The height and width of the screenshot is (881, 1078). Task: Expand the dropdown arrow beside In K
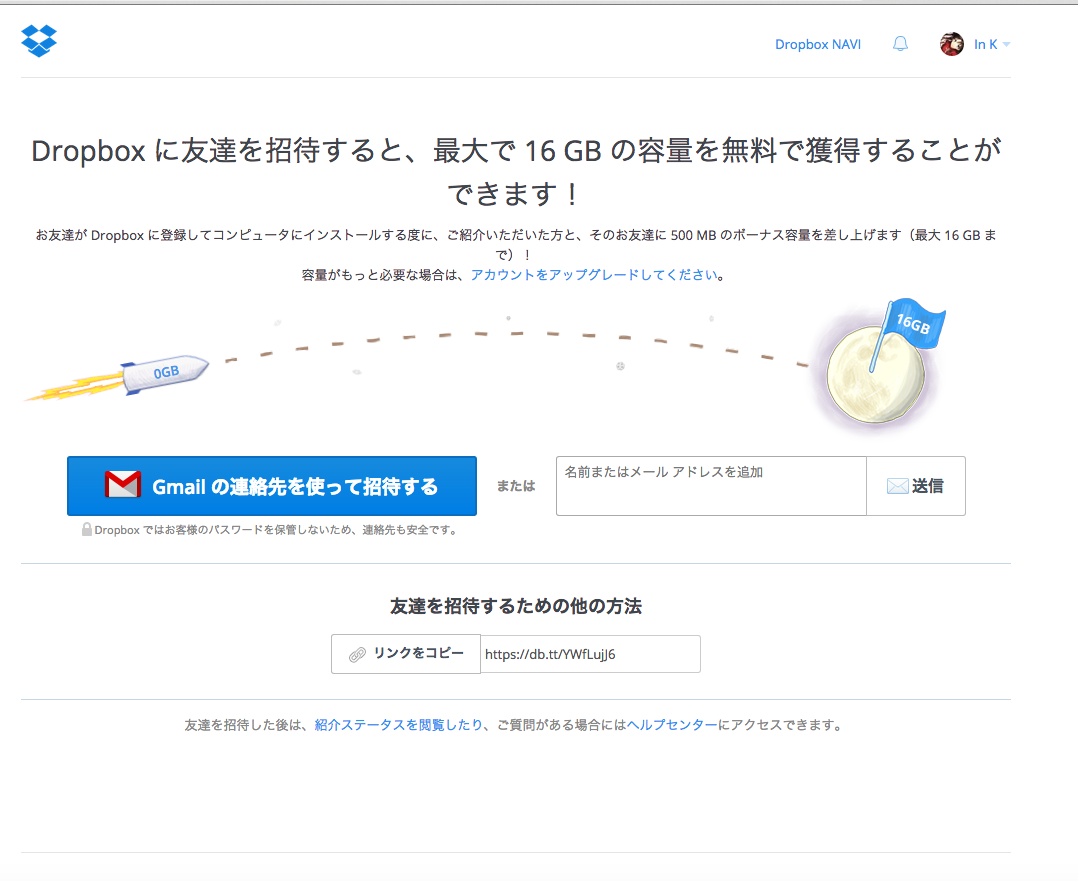coord(1006,45)
